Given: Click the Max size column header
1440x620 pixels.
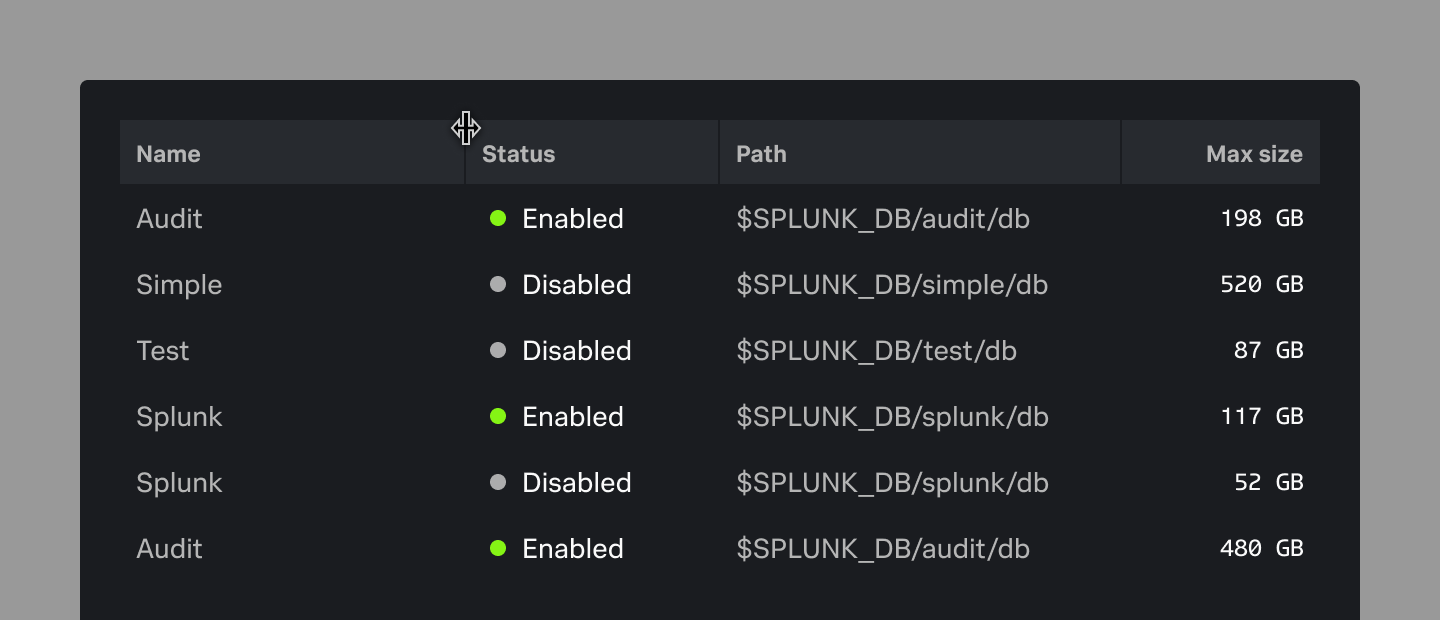Looking at the screenshot, I should point(1254,154).
